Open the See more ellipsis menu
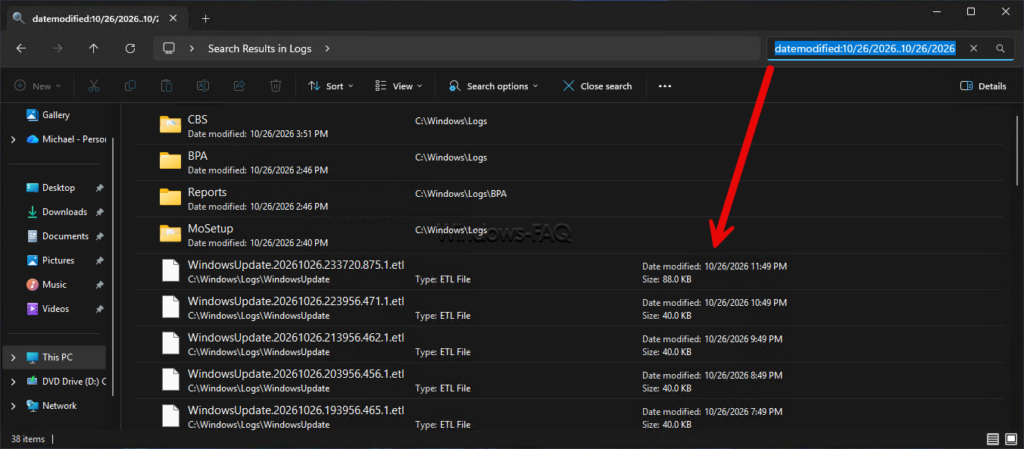This screenshot has width=1024, height=449. [665, 85]
